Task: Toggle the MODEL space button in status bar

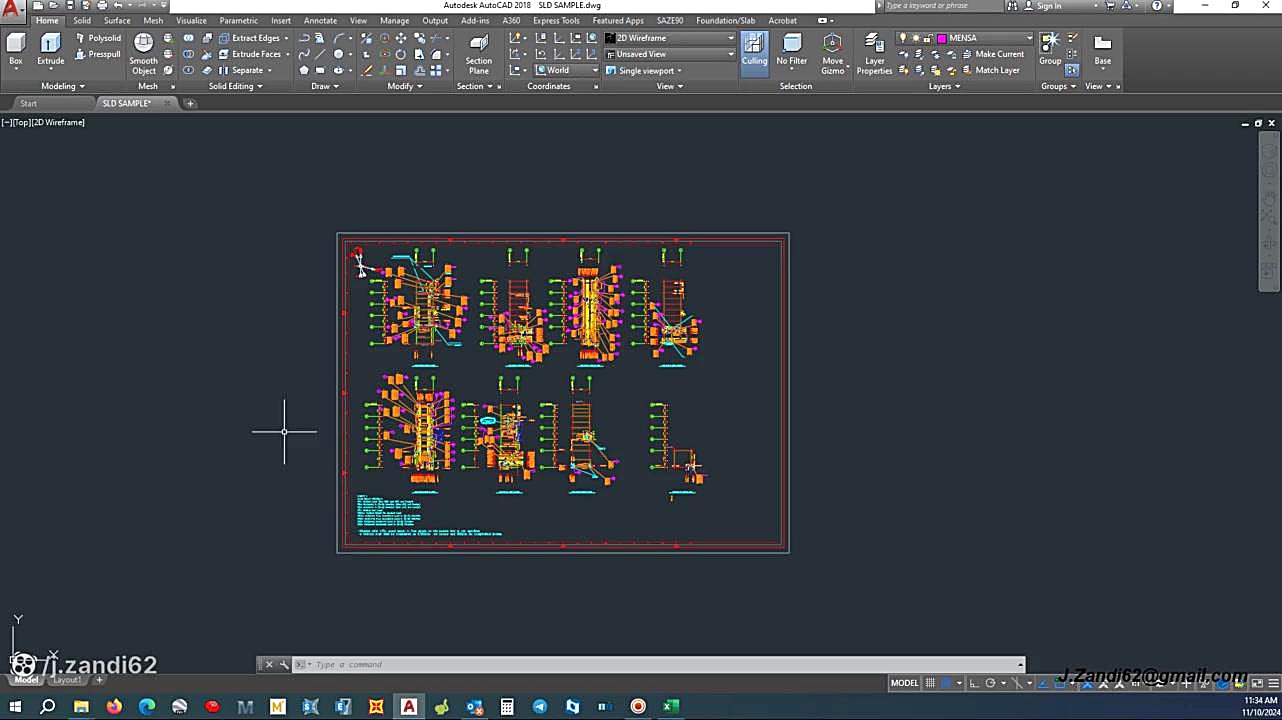Action: [904, 683]
